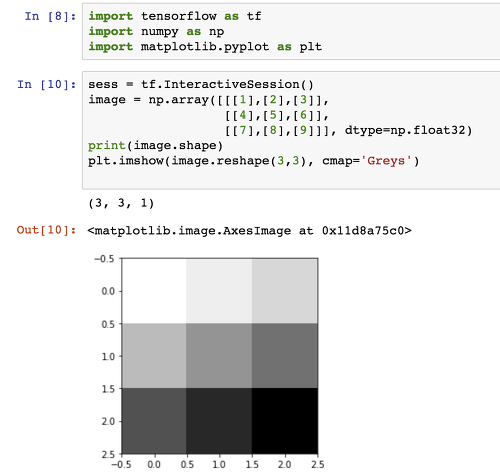Click the 'image = np.array' code line

209,100
